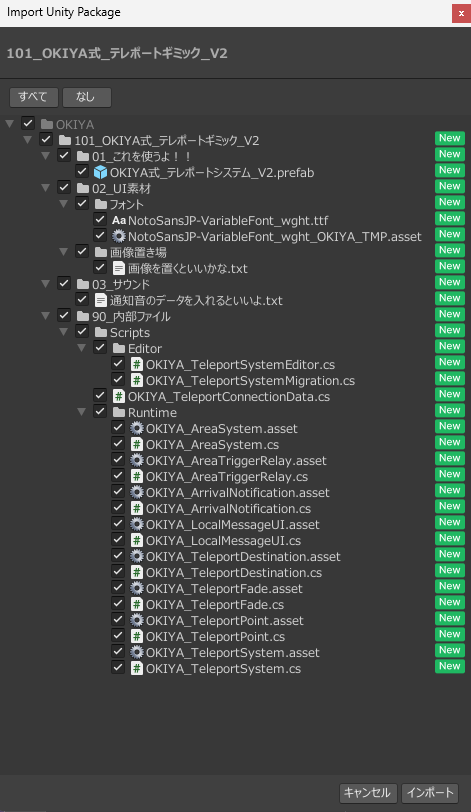Collapse the 01_これを使うよ！！ folder

pos(46,156)
